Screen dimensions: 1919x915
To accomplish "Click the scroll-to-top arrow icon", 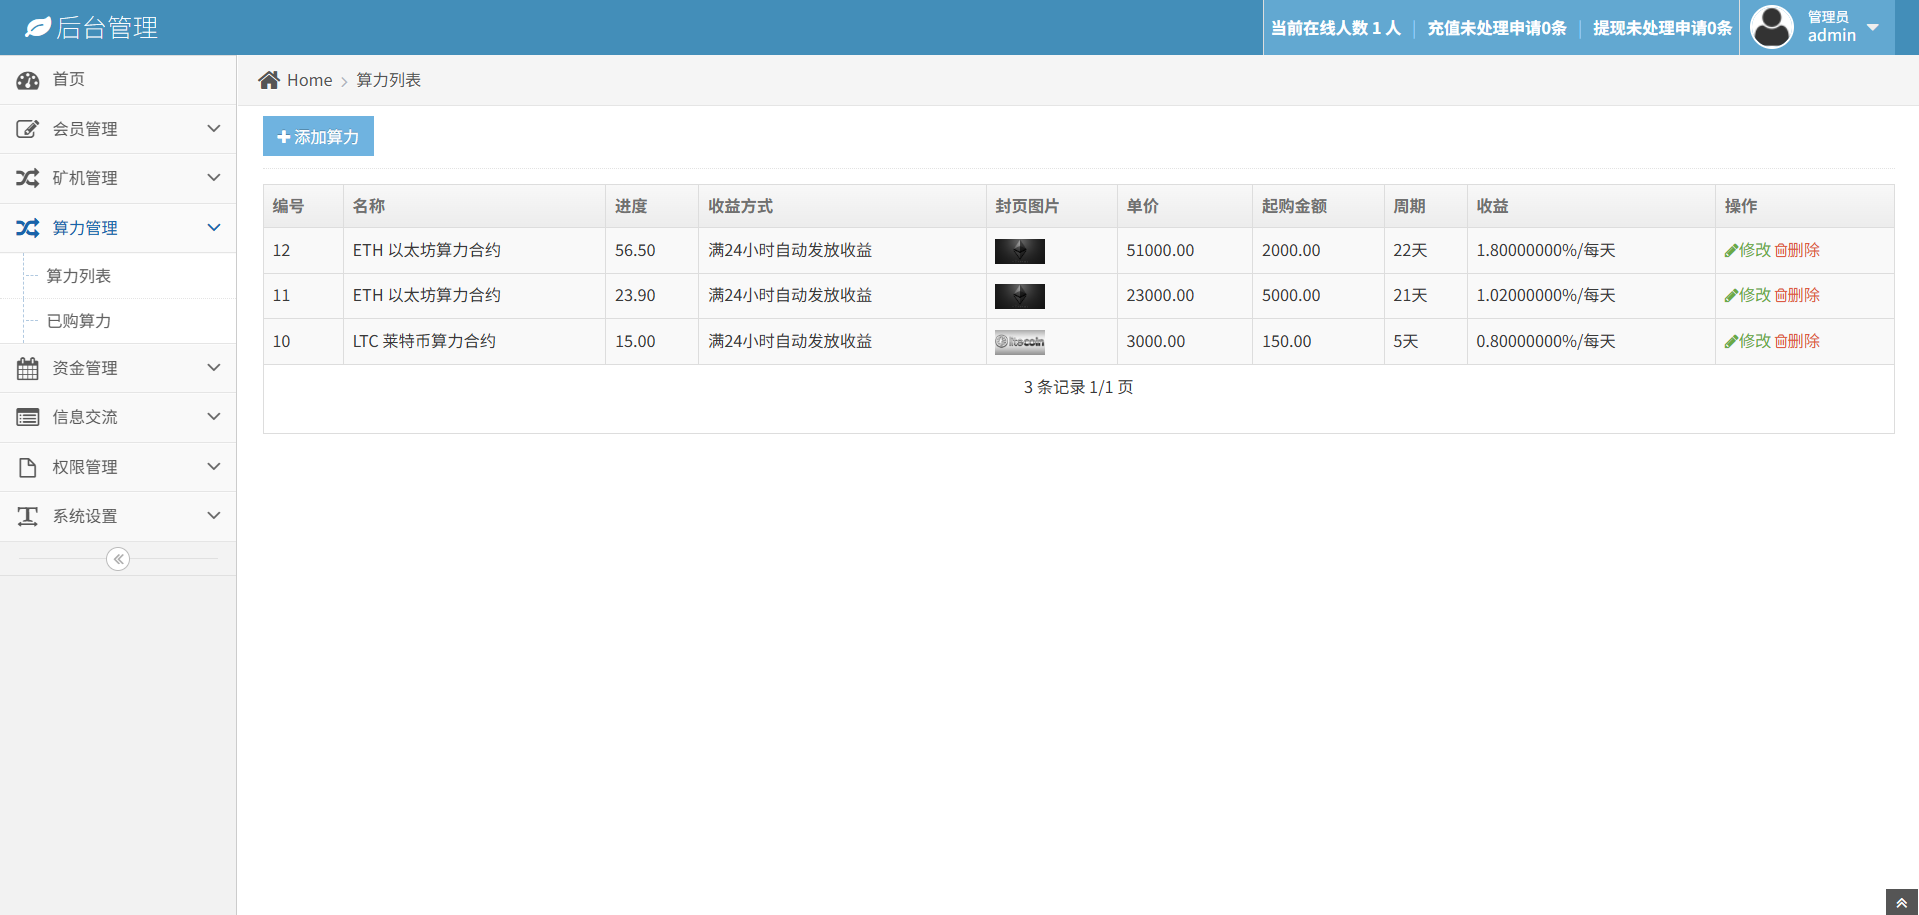I will pos(1901,903).
